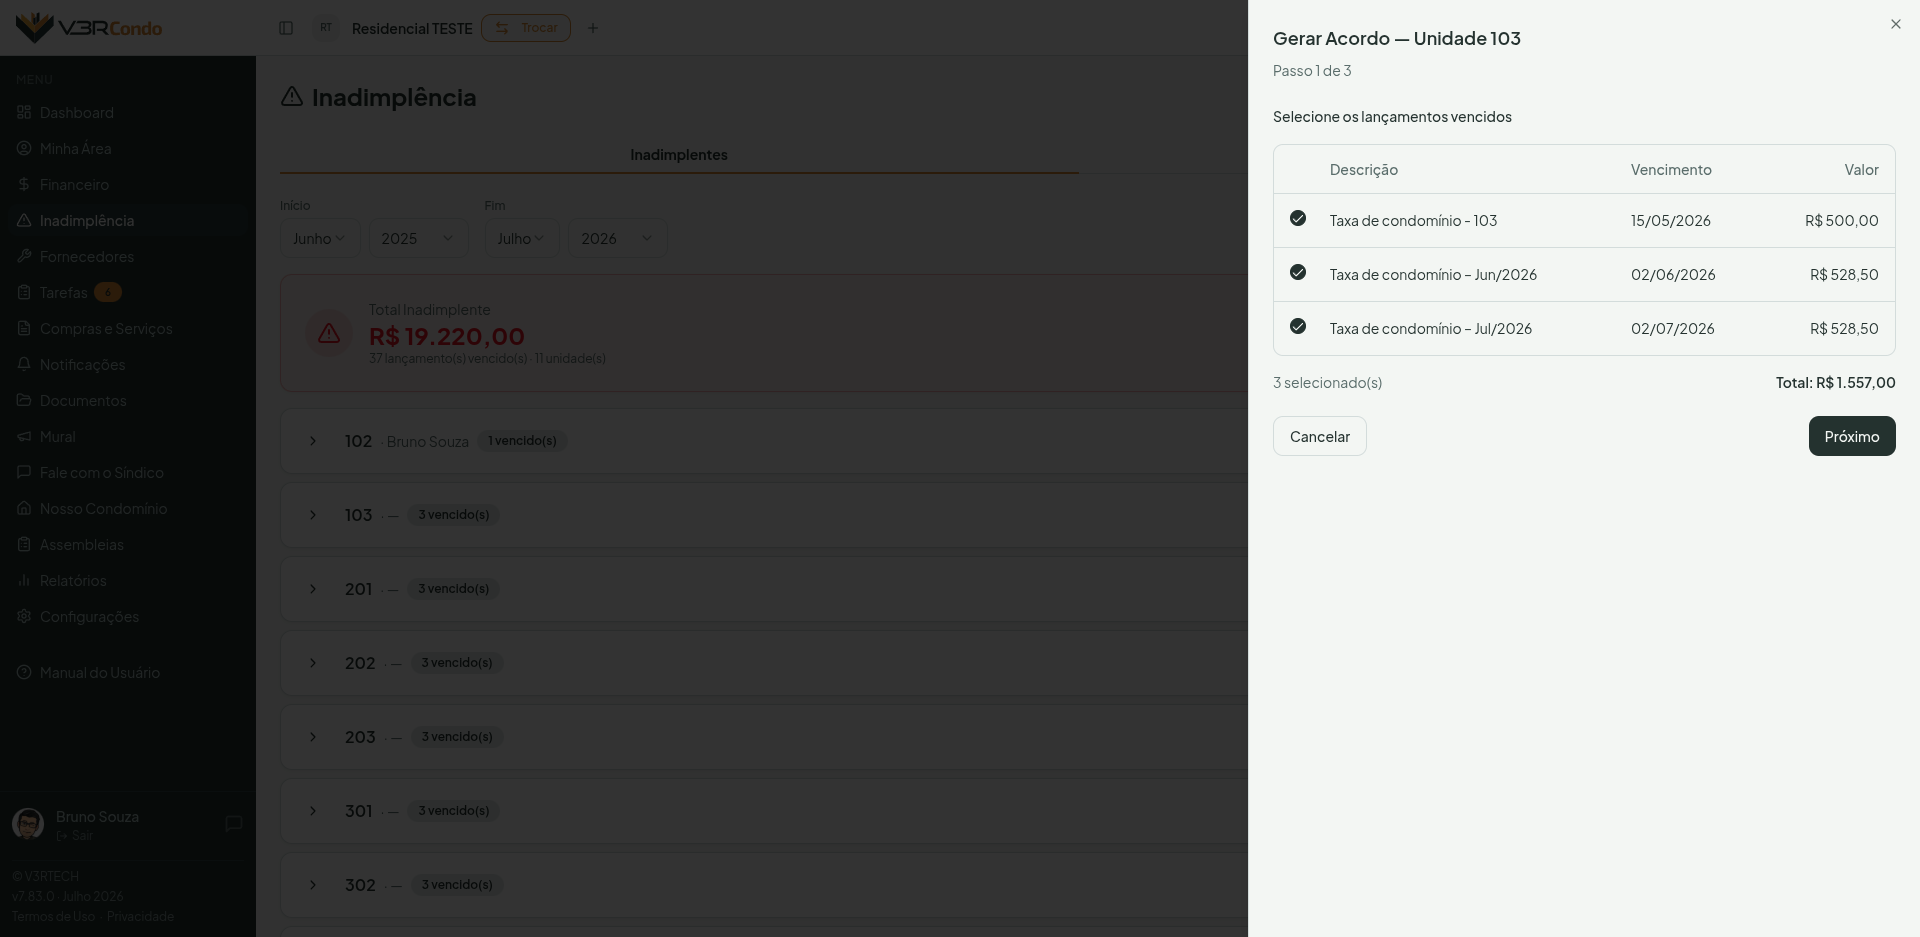Image resolution: width=1920 pixels, height=937 pixels.
Task: Open the Início year dropdown 2025
Action: pos(418,238)
